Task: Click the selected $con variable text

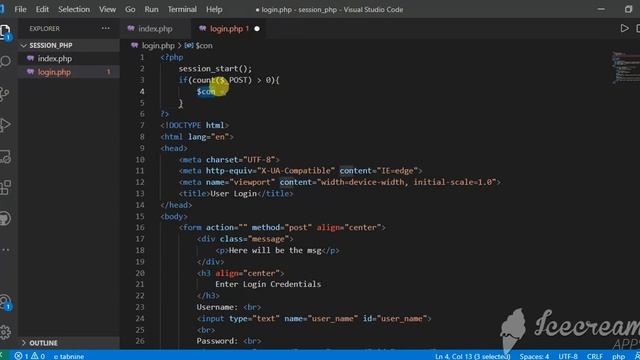Action: coord(206,91)
